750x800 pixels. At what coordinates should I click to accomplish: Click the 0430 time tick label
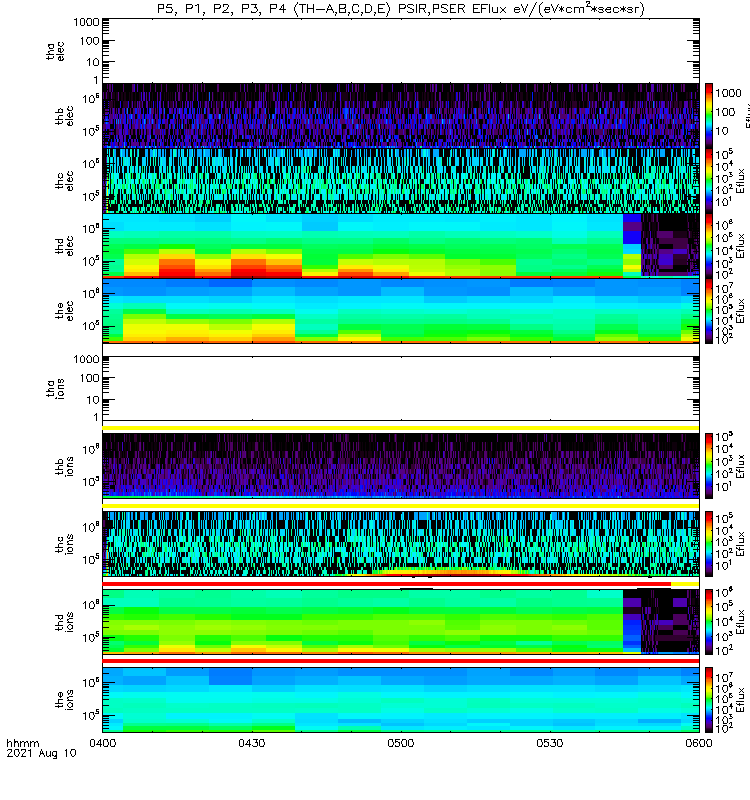tap(252, 743)
